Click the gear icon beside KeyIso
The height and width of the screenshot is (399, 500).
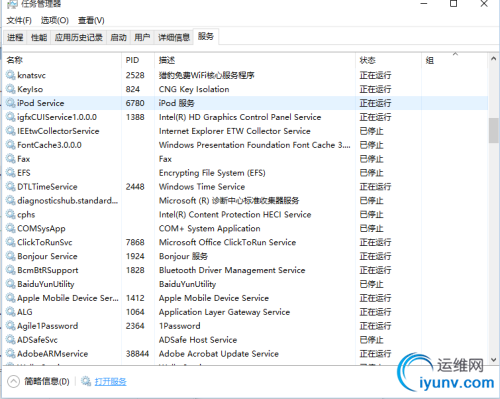click(x=11, y=89)
